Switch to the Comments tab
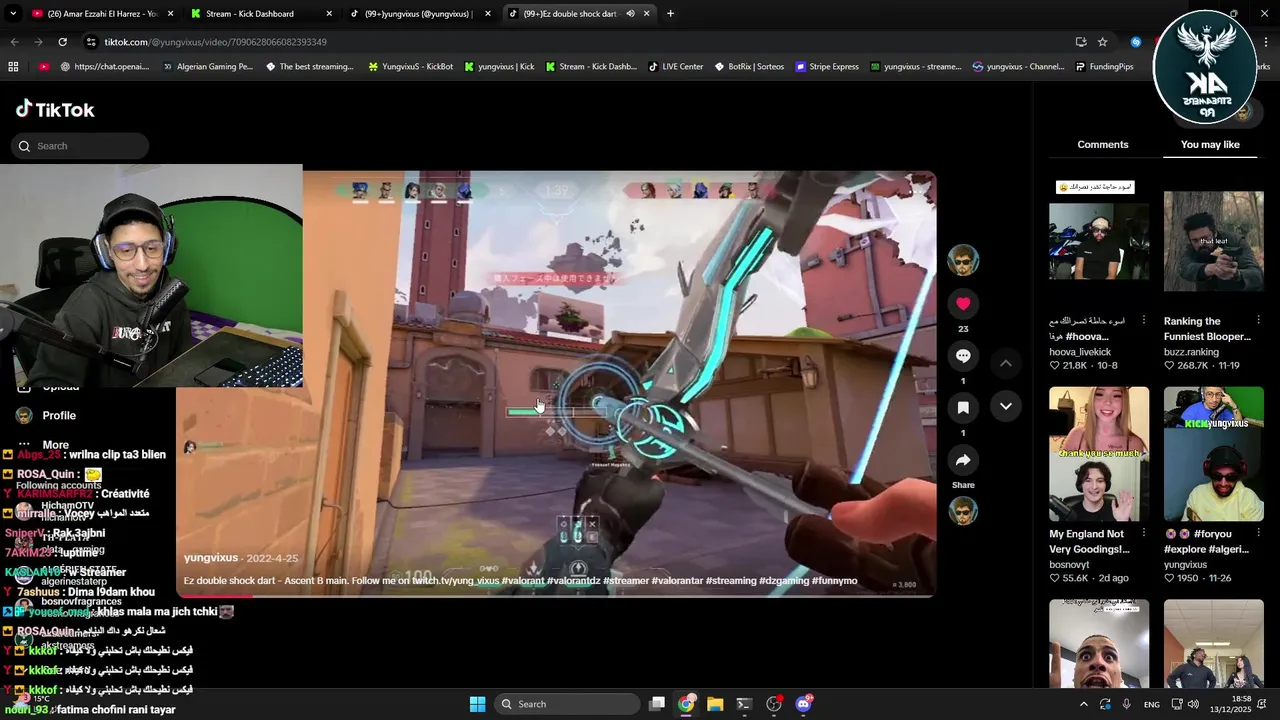 (x=1103, y=145)
